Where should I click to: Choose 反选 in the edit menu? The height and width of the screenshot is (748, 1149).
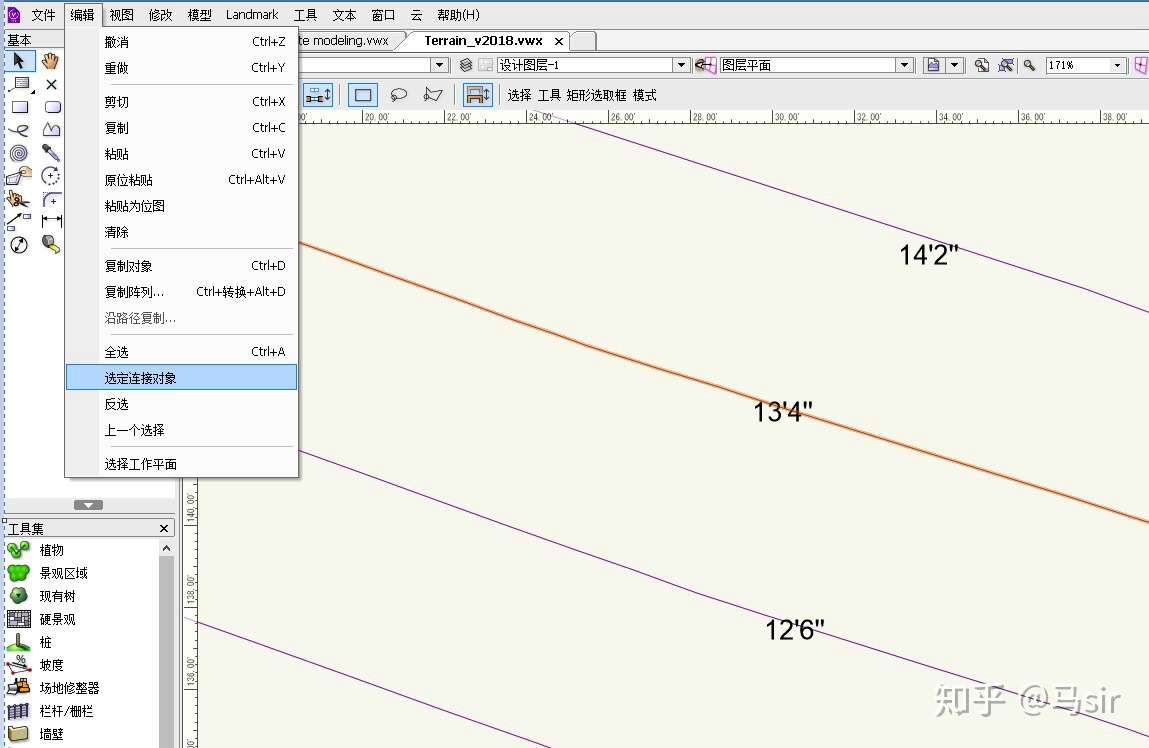click(181, 404)
